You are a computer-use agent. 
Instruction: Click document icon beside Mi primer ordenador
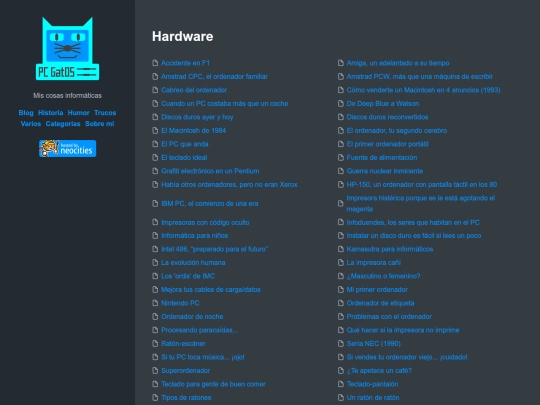(x=341, y=290)
